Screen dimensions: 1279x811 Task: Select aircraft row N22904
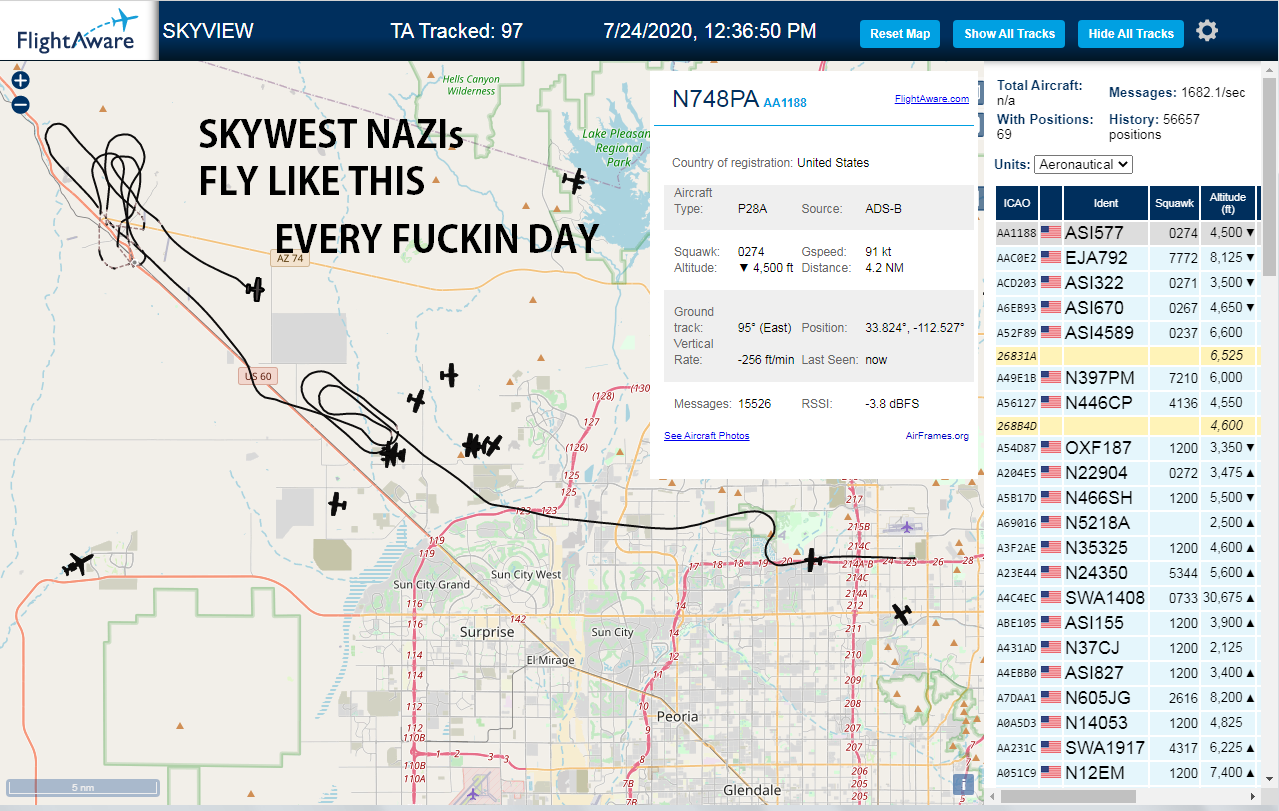1127,472
